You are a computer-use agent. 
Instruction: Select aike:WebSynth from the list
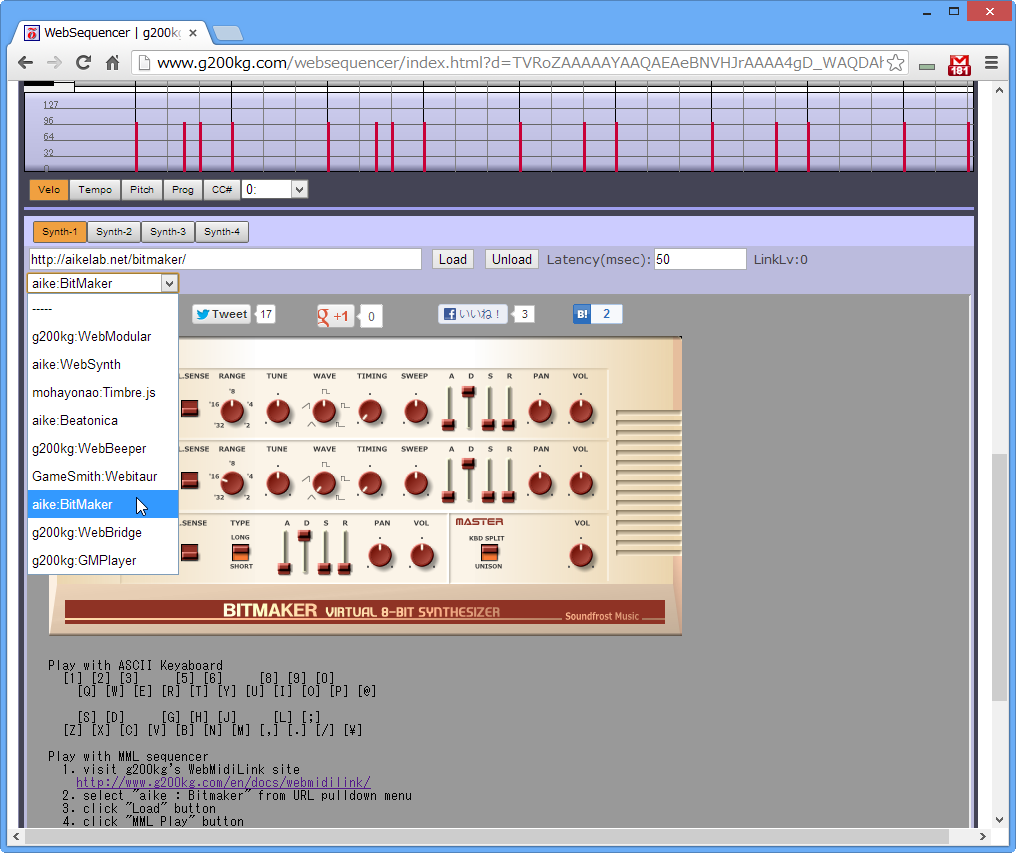pos(103,364)
